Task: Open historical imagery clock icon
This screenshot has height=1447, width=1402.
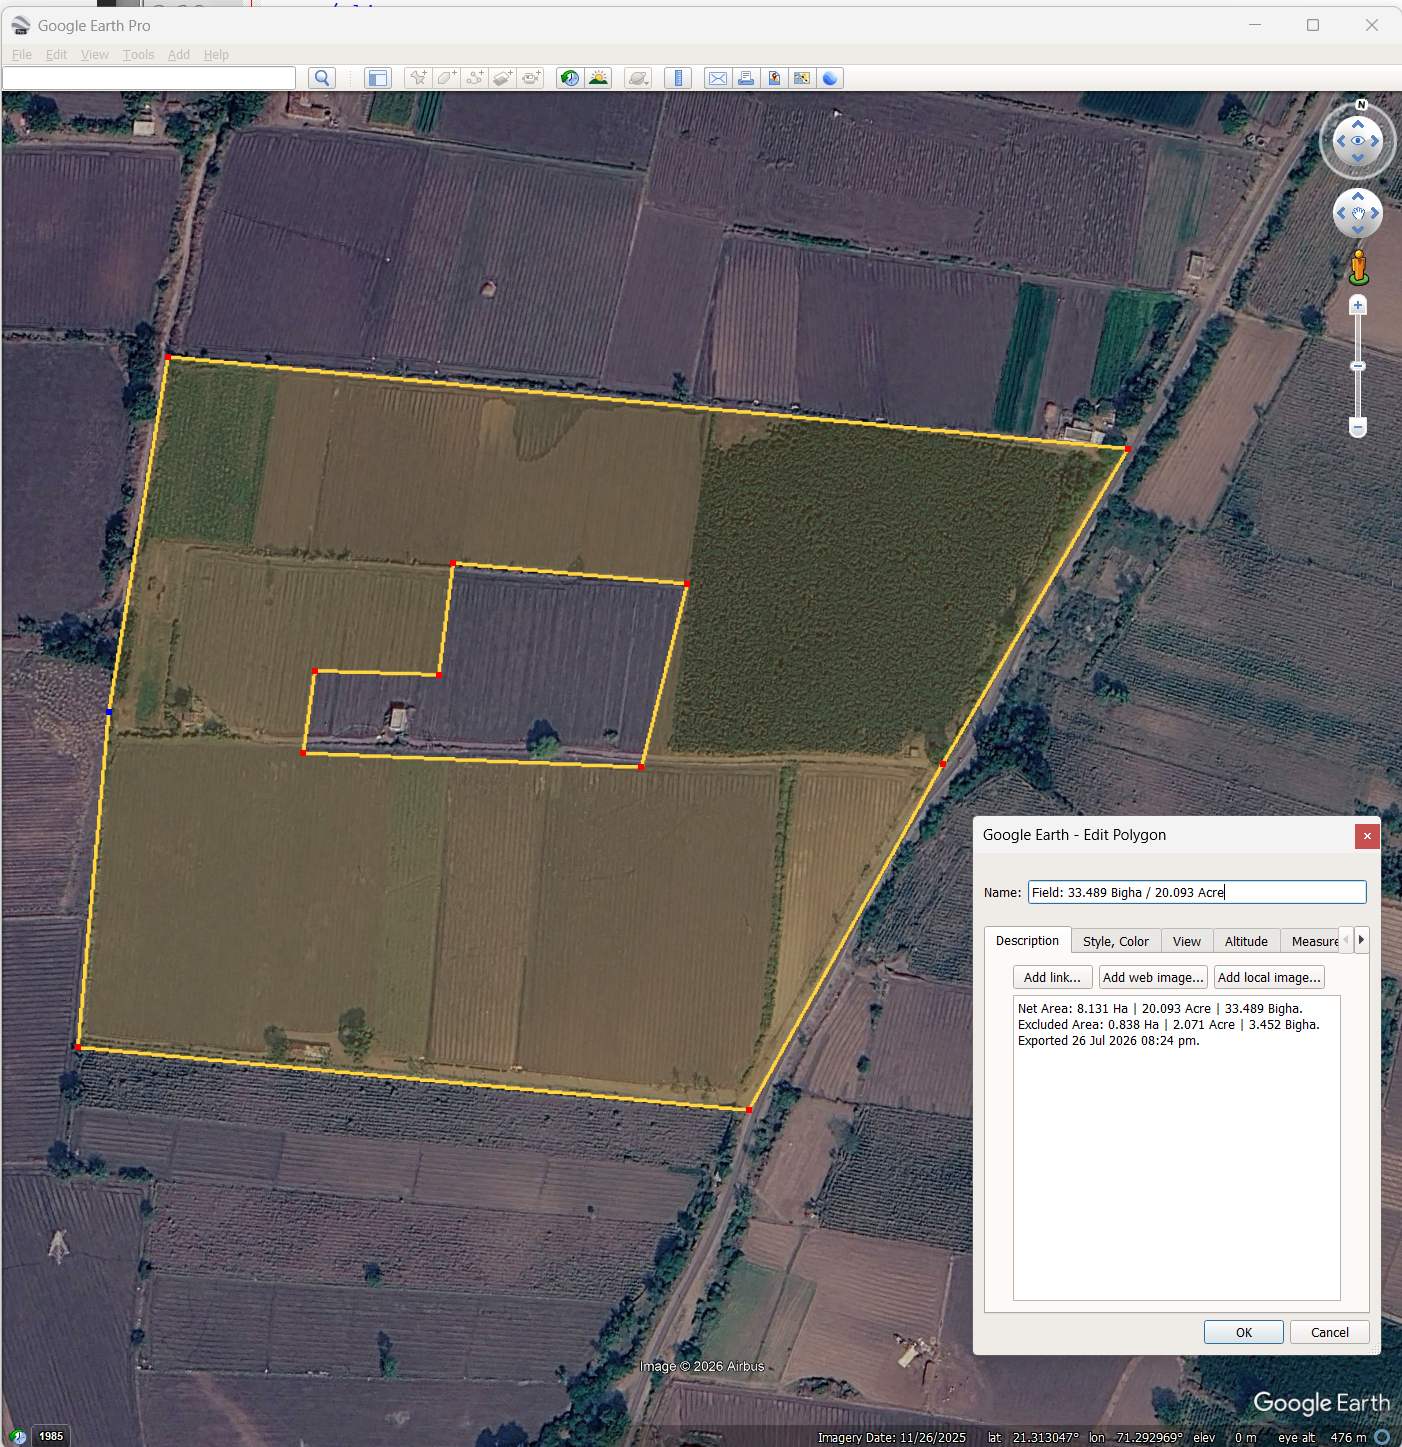Action: coord(570,78)
